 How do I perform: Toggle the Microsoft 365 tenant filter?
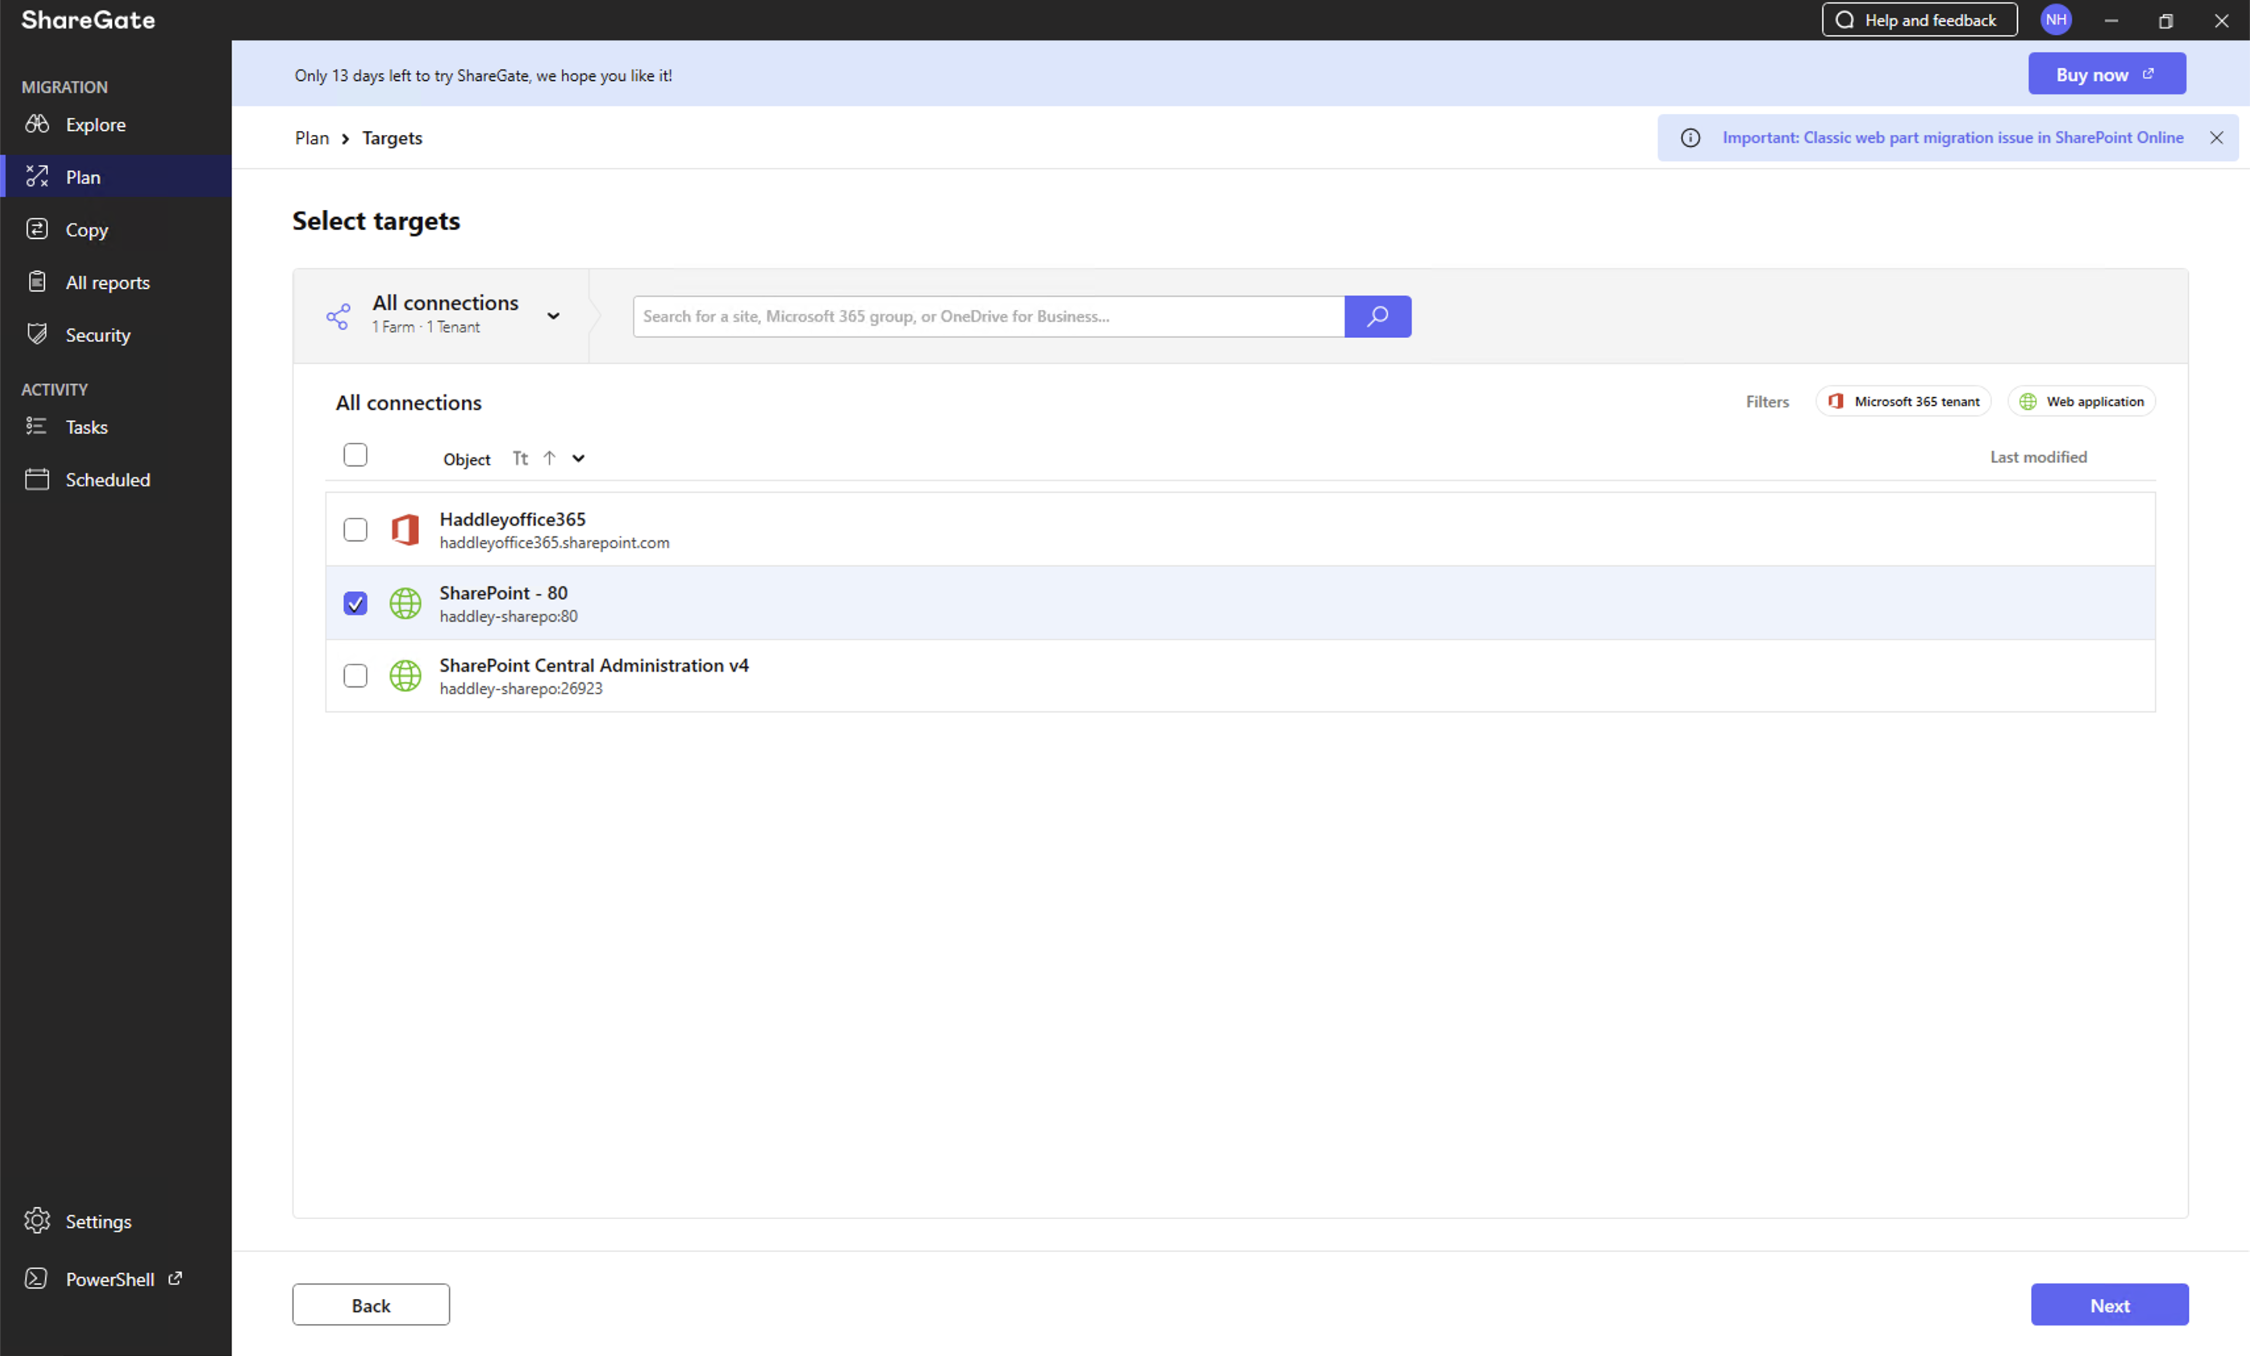click(x=1903, y=401)
